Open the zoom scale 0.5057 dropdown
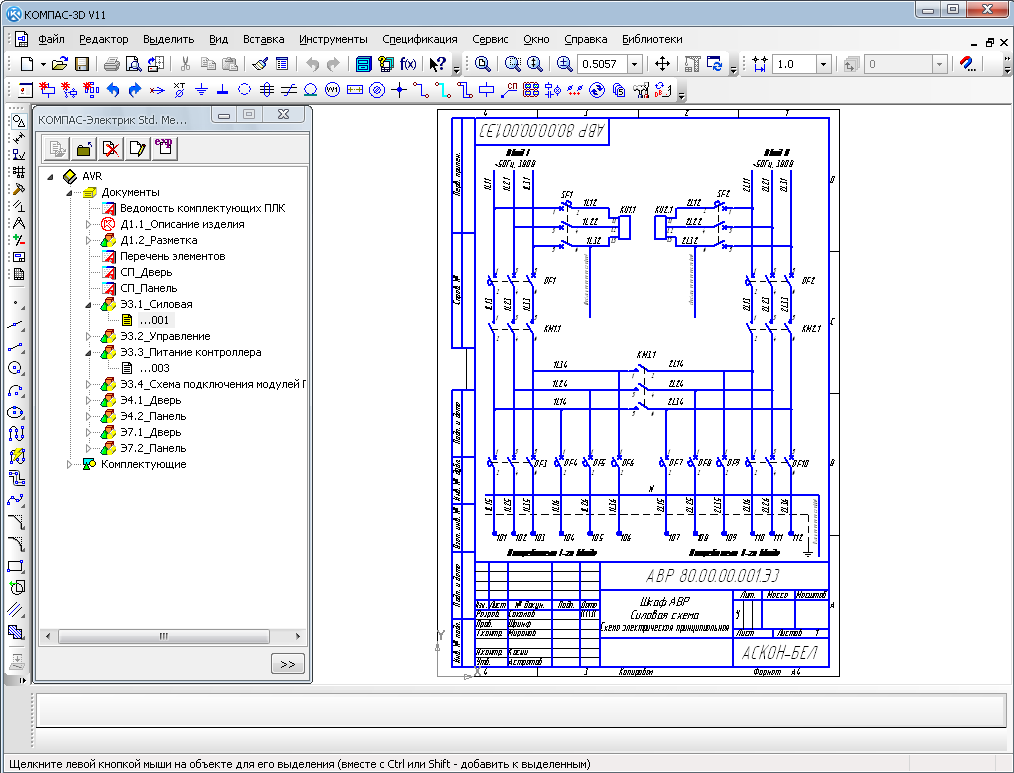 [x=634, y=64]
